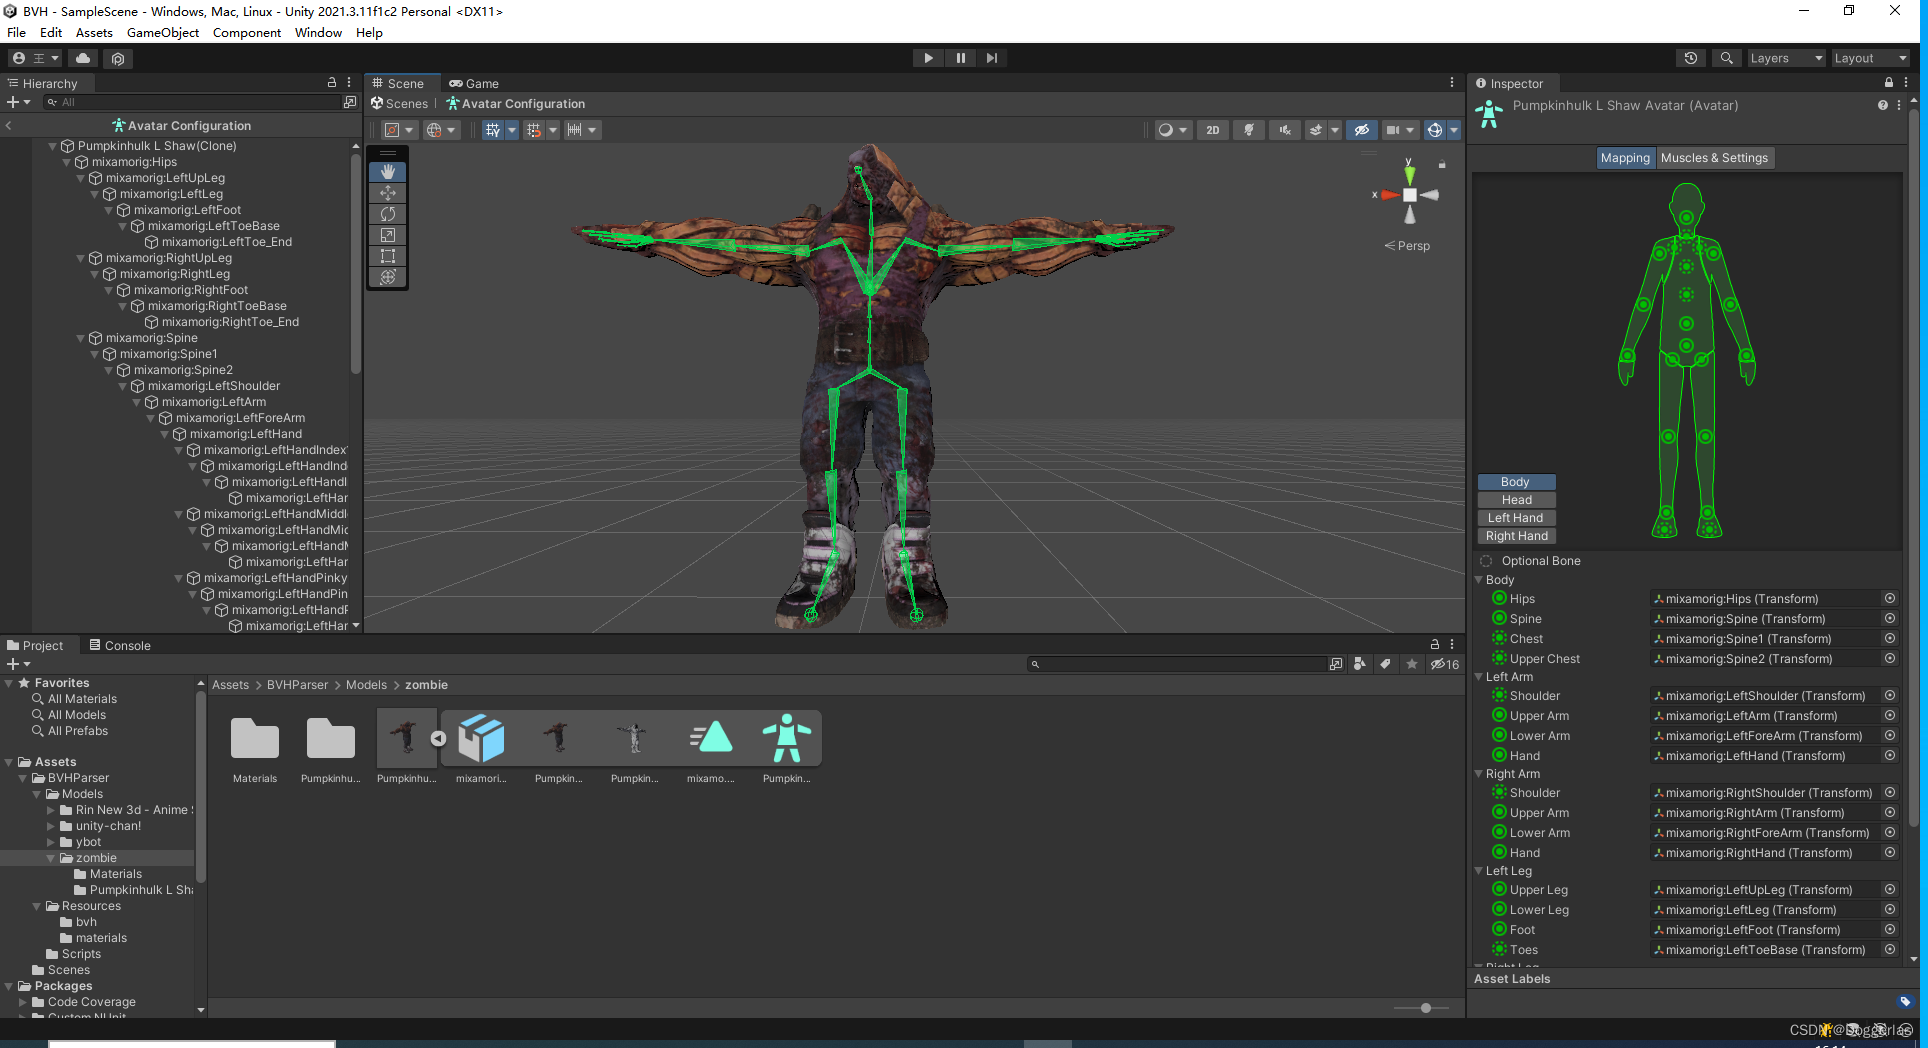Open the Layout dropdown
This screenshot has width=1928, height=1048.
pos(1870,58)
